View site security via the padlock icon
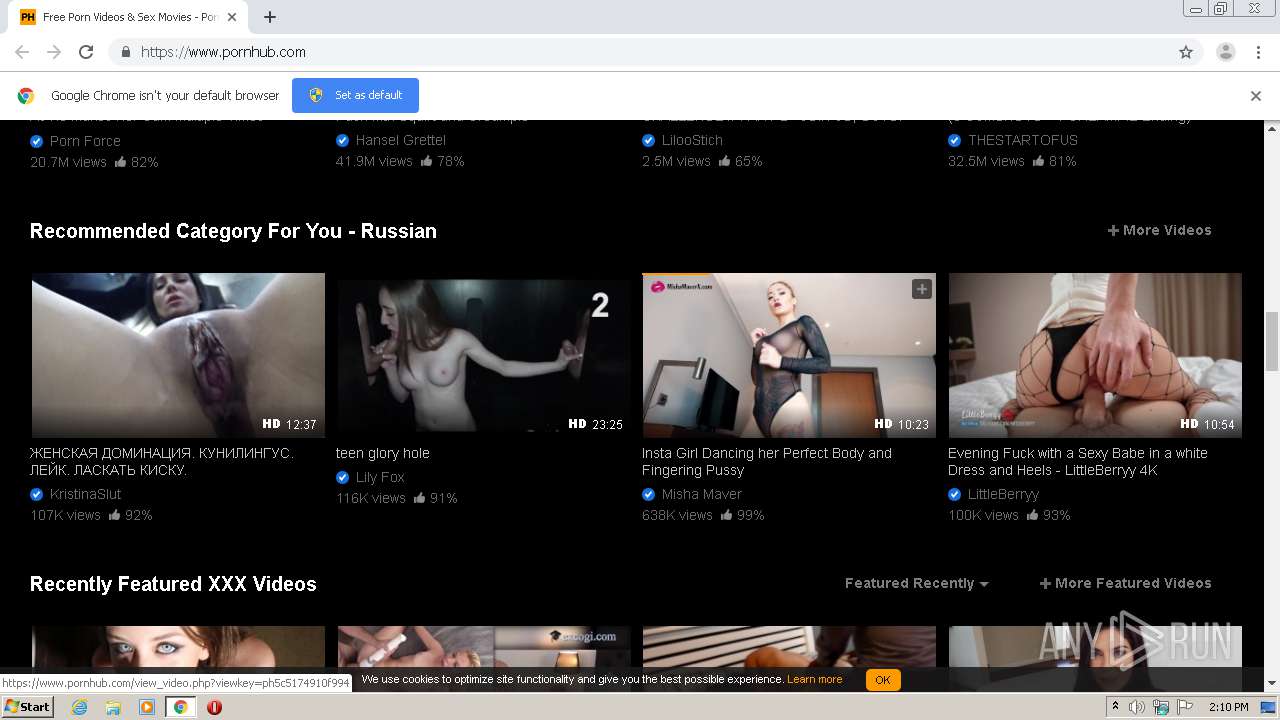The image size is (1280, 720). pyautogui.click(x=125, y=52)
